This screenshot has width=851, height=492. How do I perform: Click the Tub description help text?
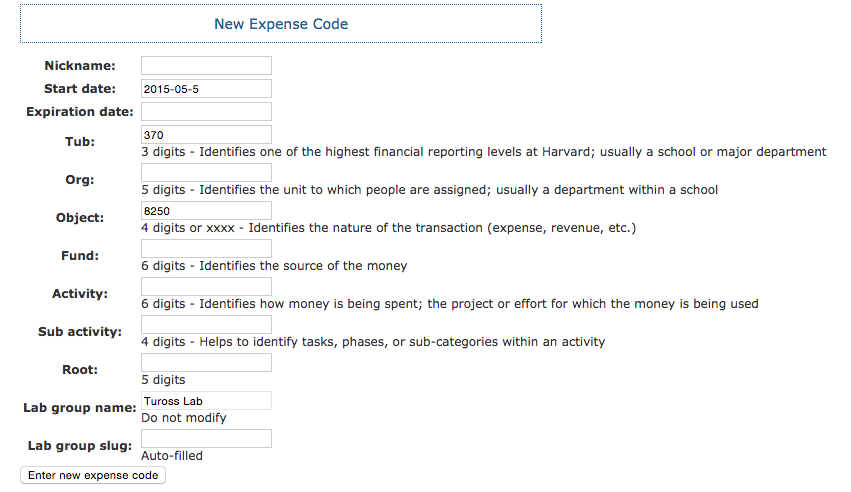tap(484, 152)
